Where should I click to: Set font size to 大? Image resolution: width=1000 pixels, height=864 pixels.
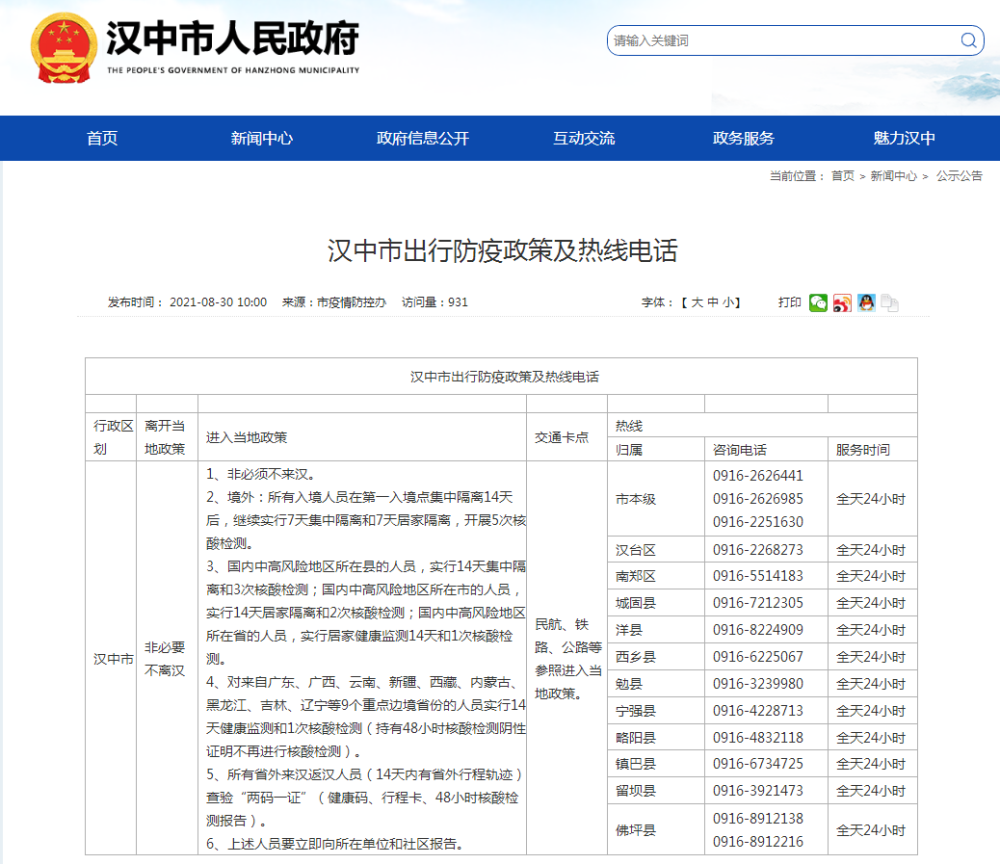(697, 302)
